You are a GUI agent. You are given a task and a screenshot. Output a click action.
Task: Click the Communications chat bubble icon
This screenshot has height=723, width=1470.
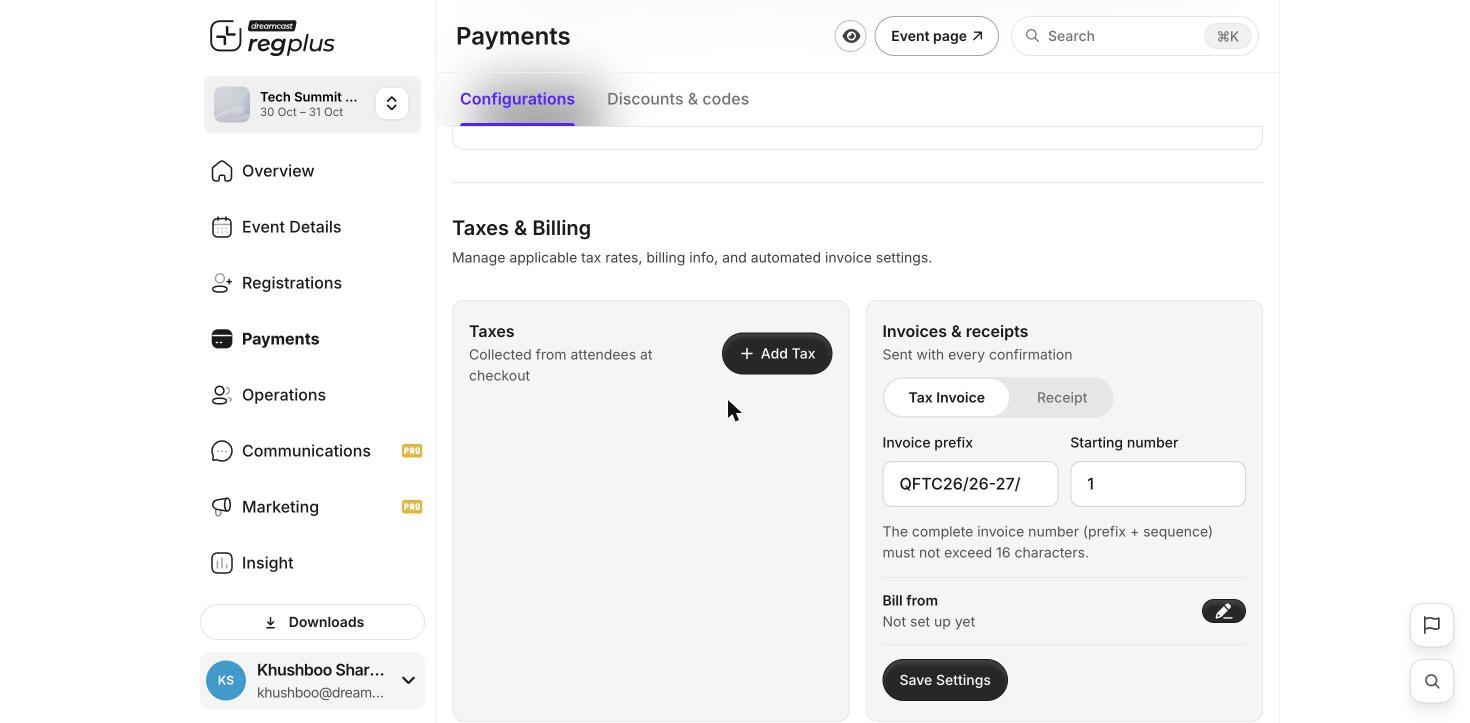(222, 451)
